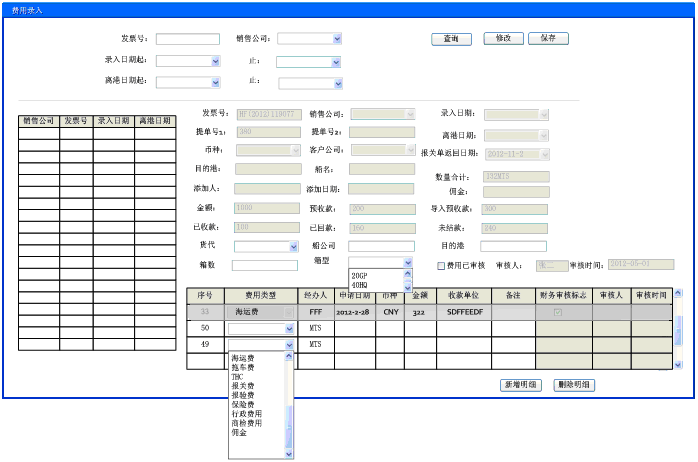Expand the 离港日期起 date dropdown
The width and height of the screenshot is (698, 462).
[x=215, y=83]
